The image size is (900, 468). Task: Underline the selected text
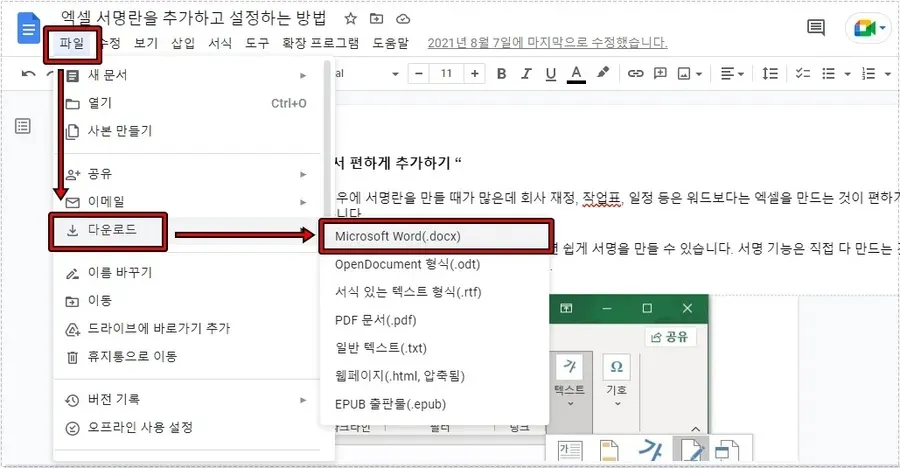coord(550,74)
